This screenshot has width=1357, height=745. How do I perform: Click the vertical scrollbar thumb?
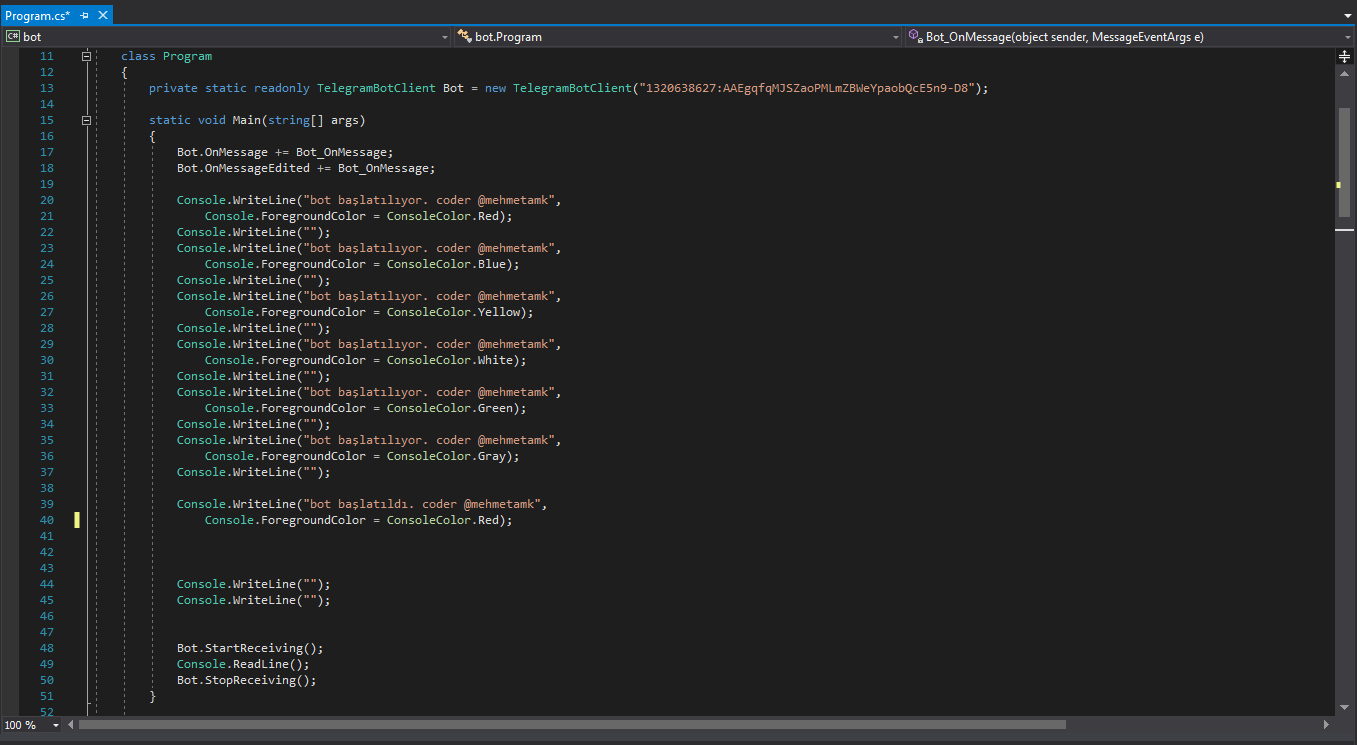pos(1344,160)
